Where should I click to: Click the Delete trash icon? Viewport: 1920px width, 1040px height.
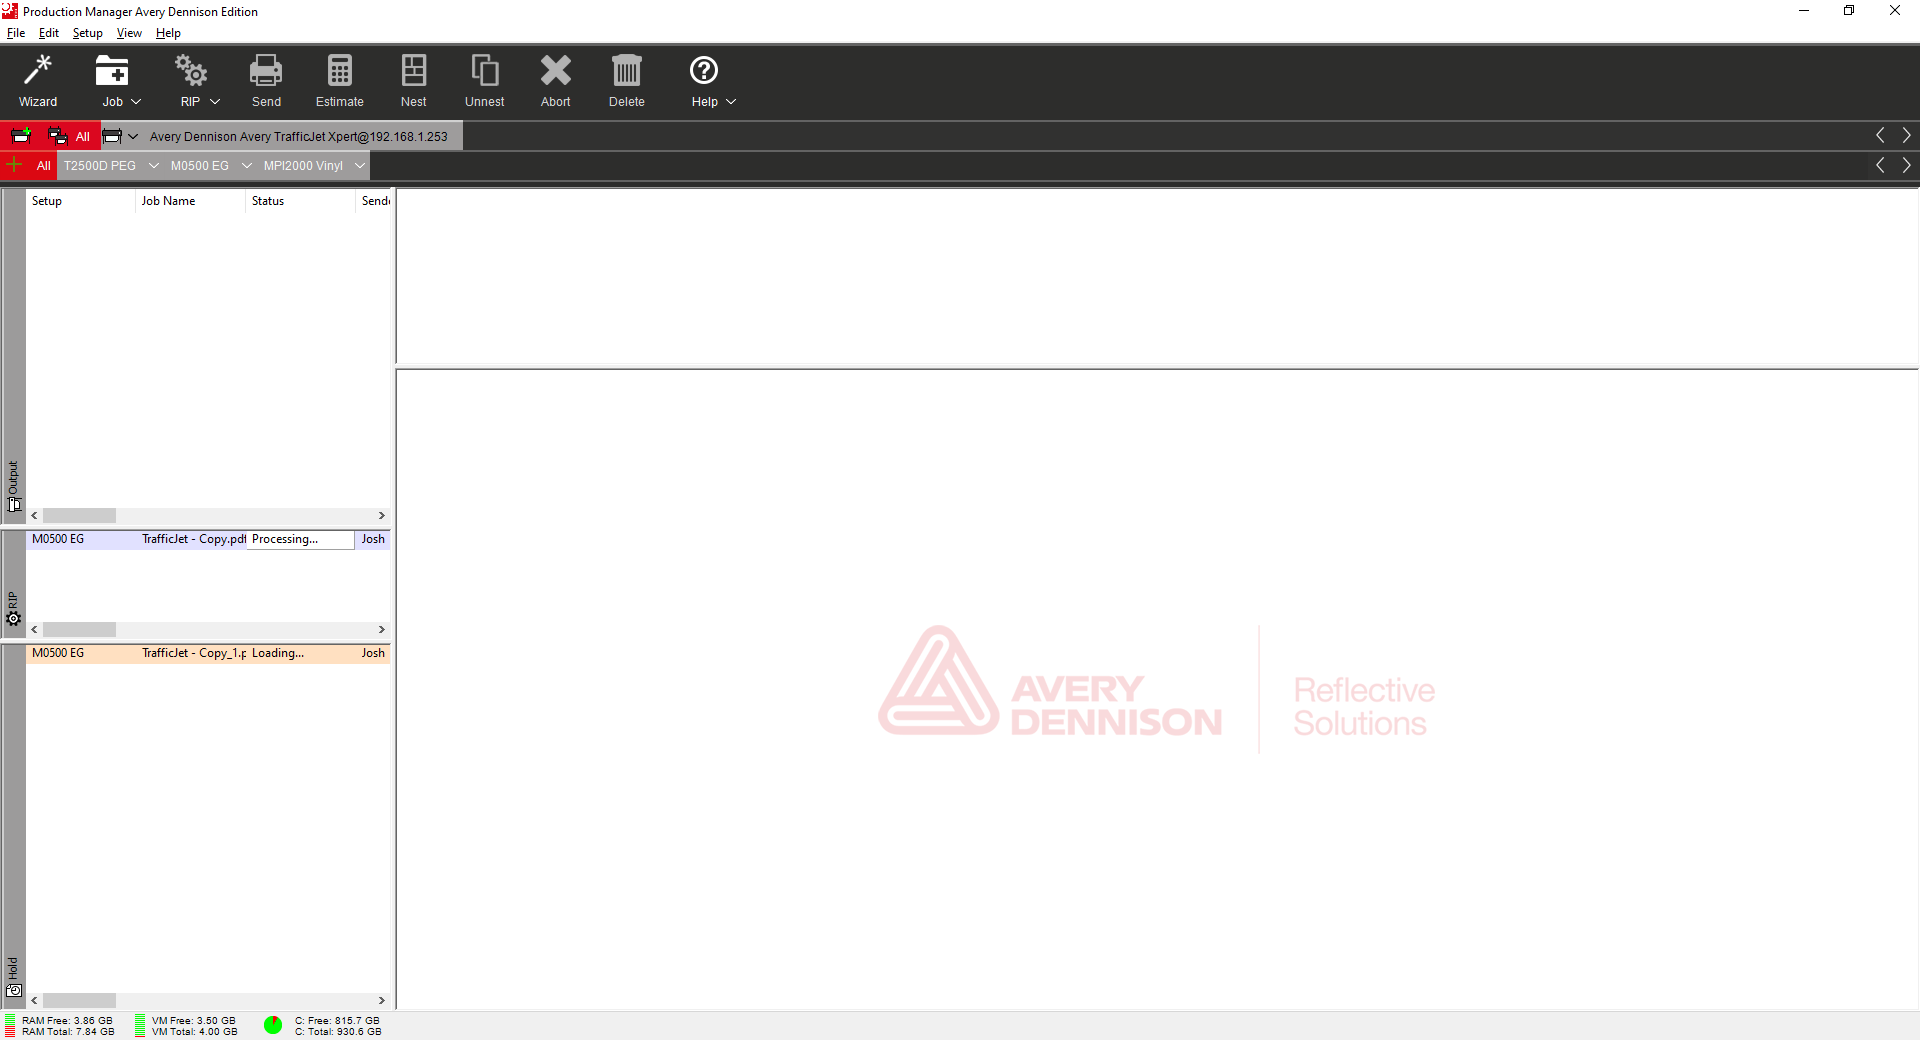pyautogui.click(x=627, y=71)
